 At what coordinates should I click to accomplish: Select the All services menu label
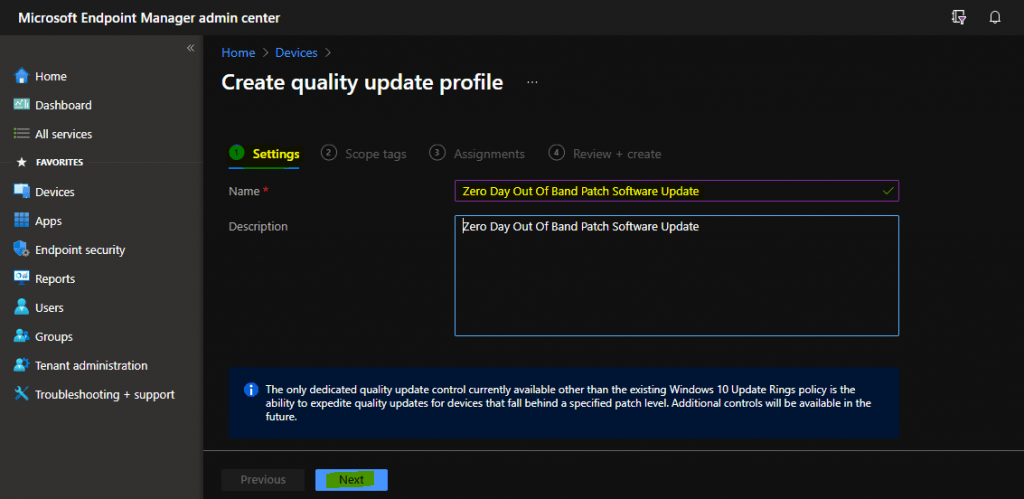63,134
